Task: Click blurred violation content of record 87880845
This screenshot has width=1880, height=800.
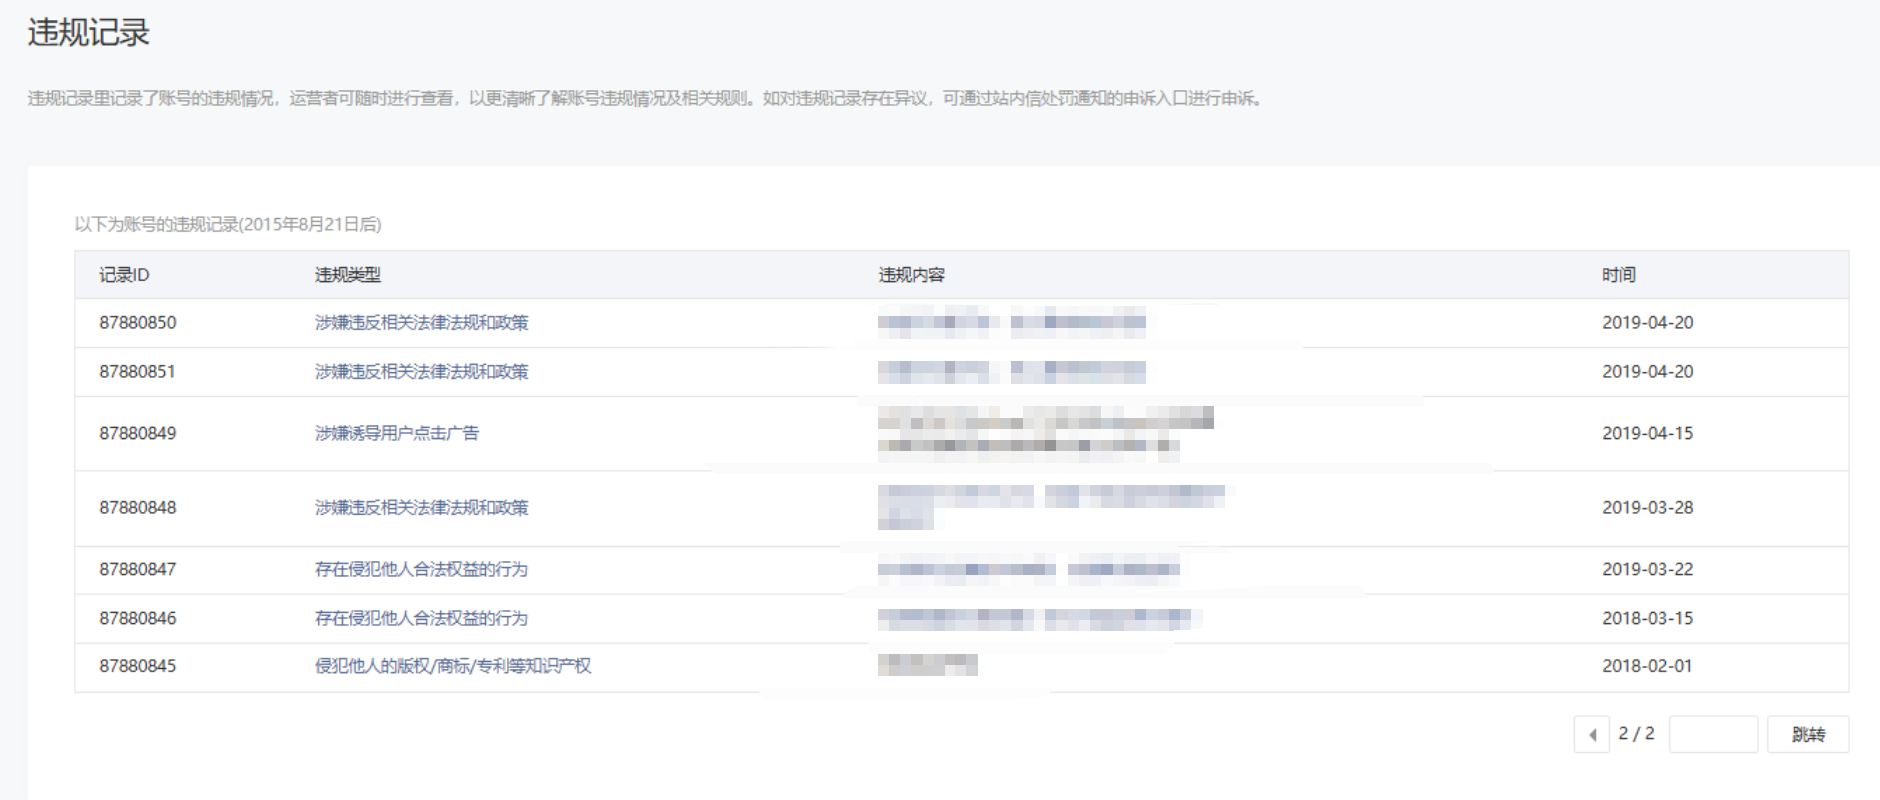Action: click(x=927, y=665)
